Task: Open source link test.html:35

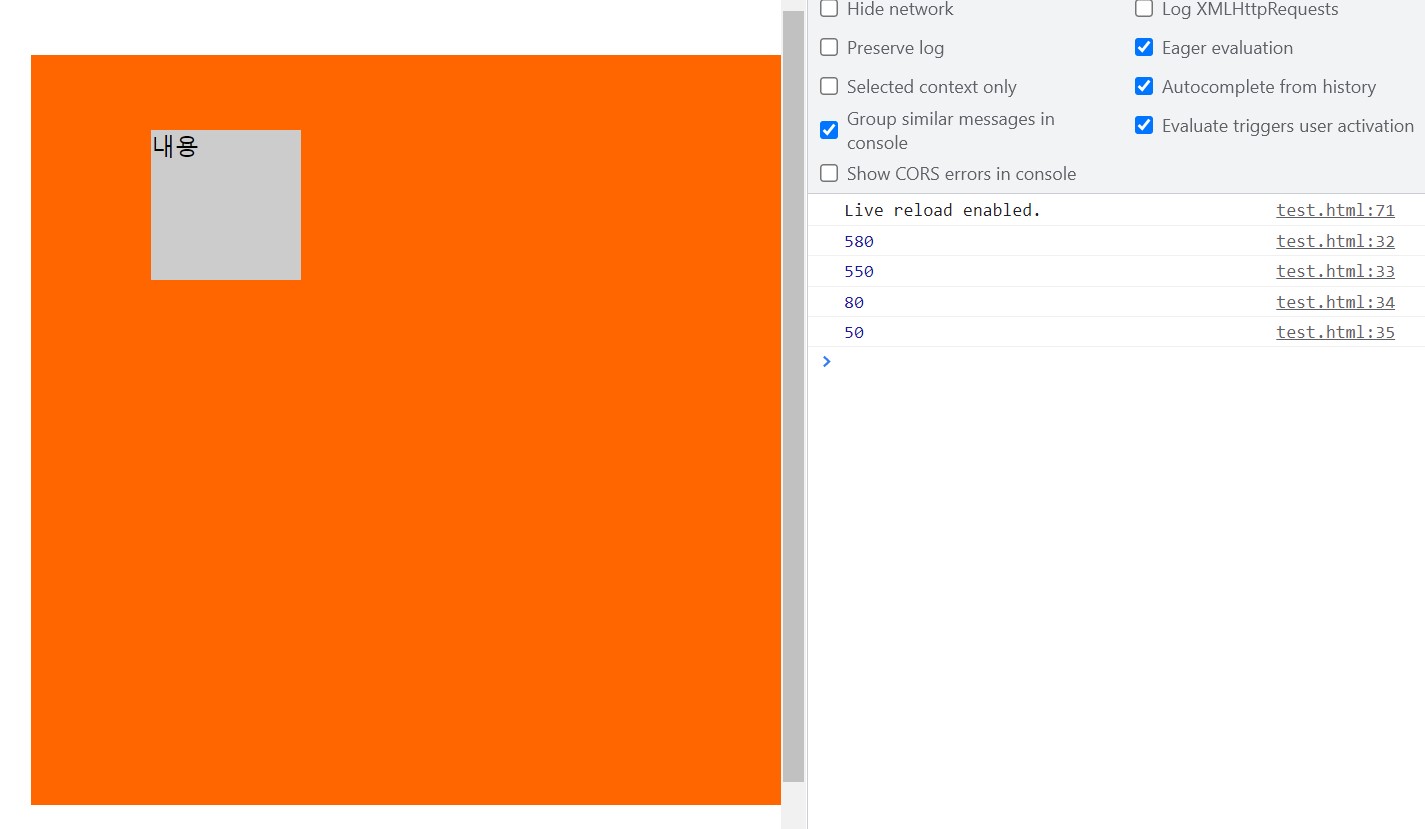Action: click(x=1335, y=332)
